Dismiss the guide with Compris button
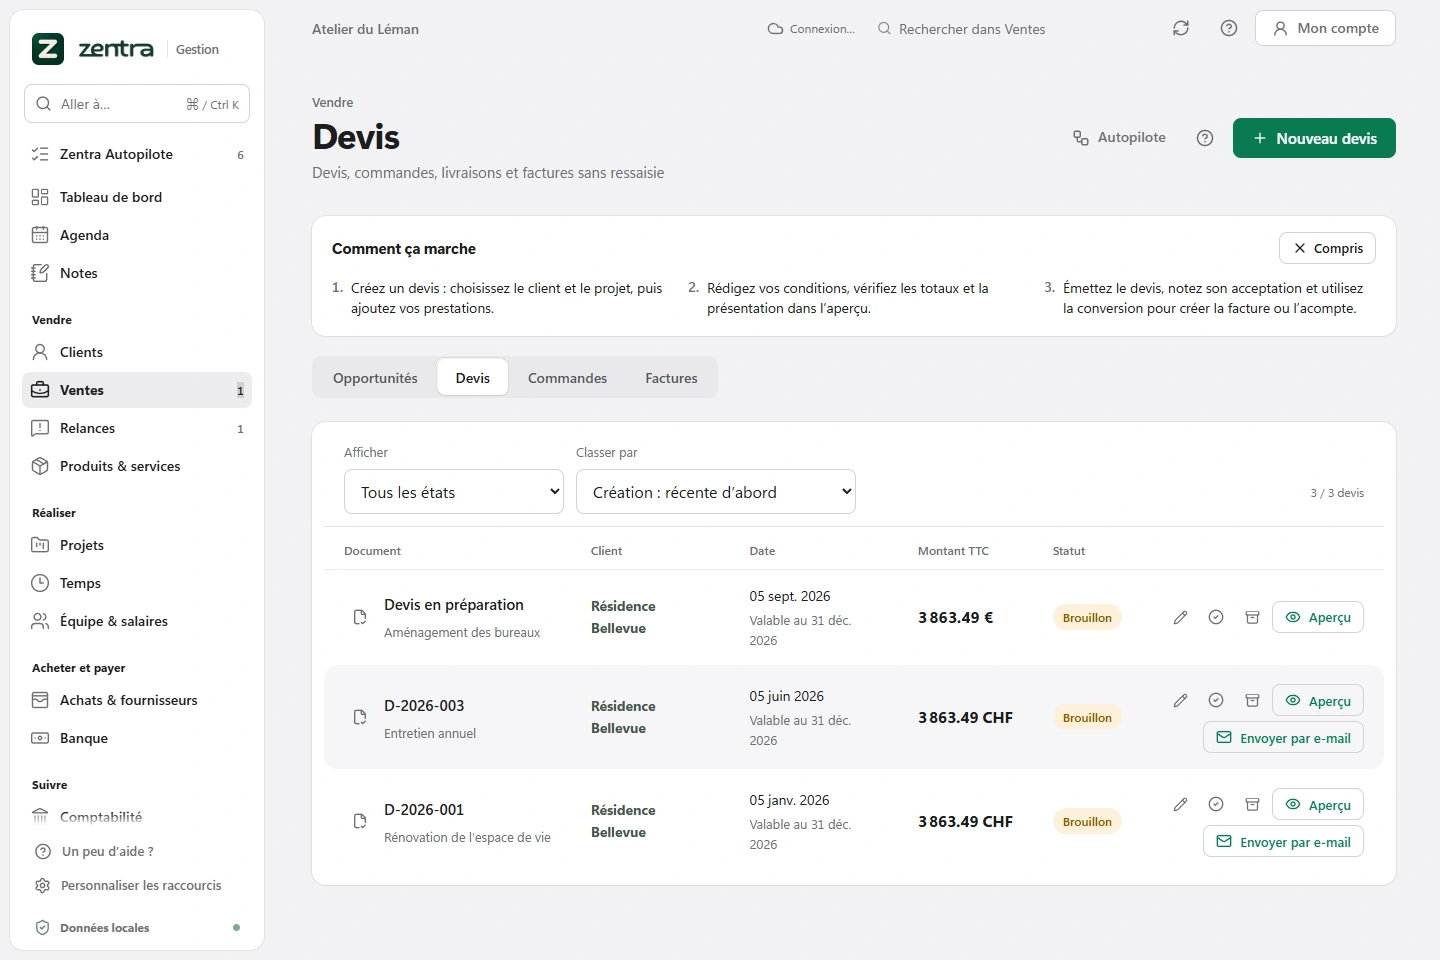Image resolution: width=1440 pixels, height=960 pixels. point(1328,248)
